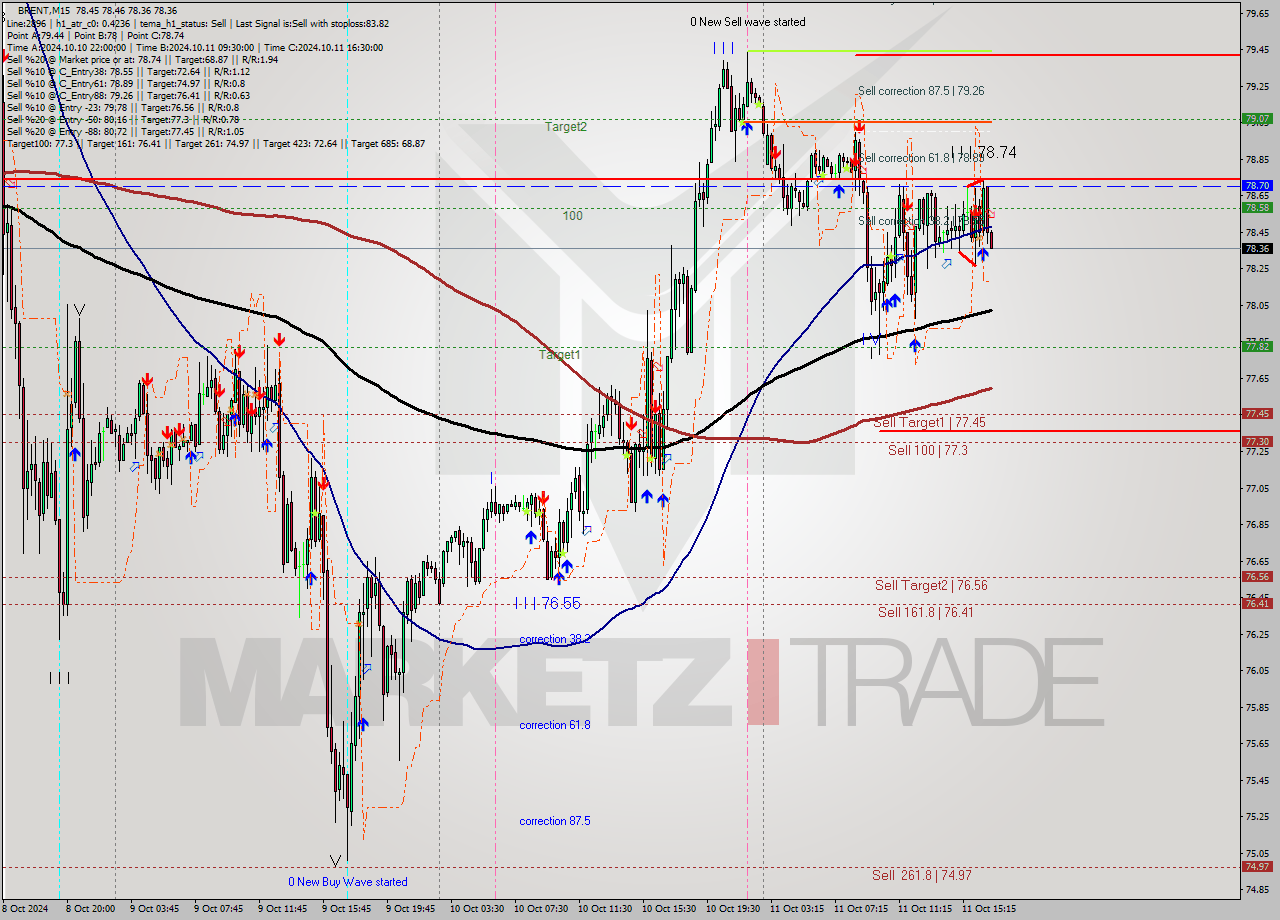Click the '8 Oct 2024' time label
This screenshot has height=920, width=1280.
tap(26, 909)
